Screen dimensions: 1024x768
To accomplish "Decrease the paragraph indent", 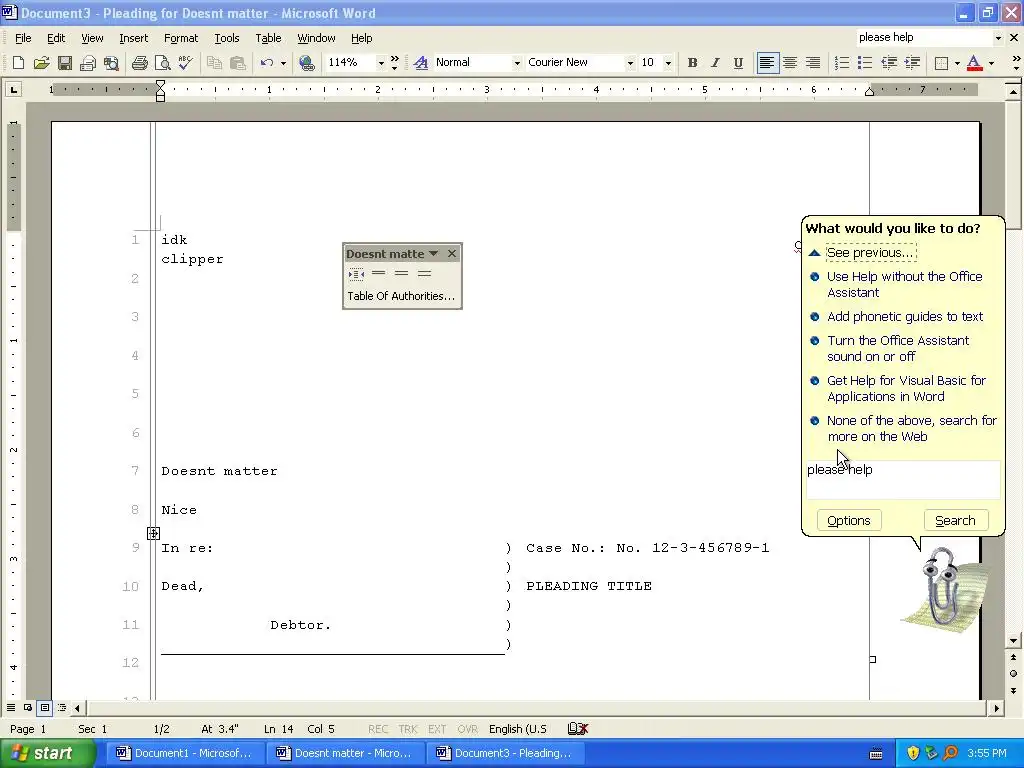I will pyautogui.click(x=888, y=63).
